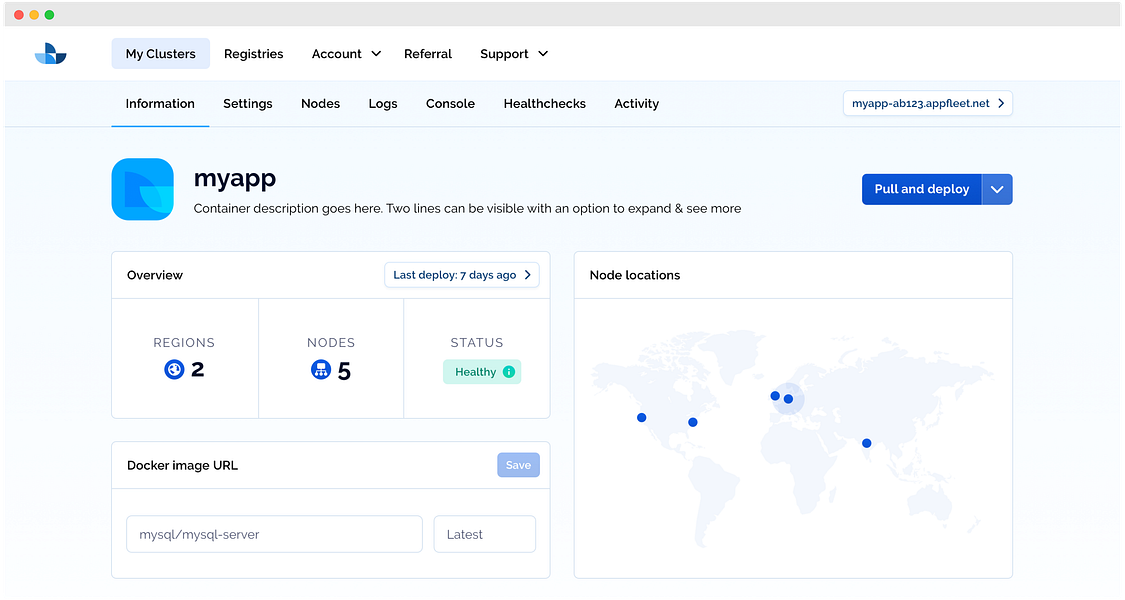
Task: Click the Overview heading
Action: click(155, 275)
